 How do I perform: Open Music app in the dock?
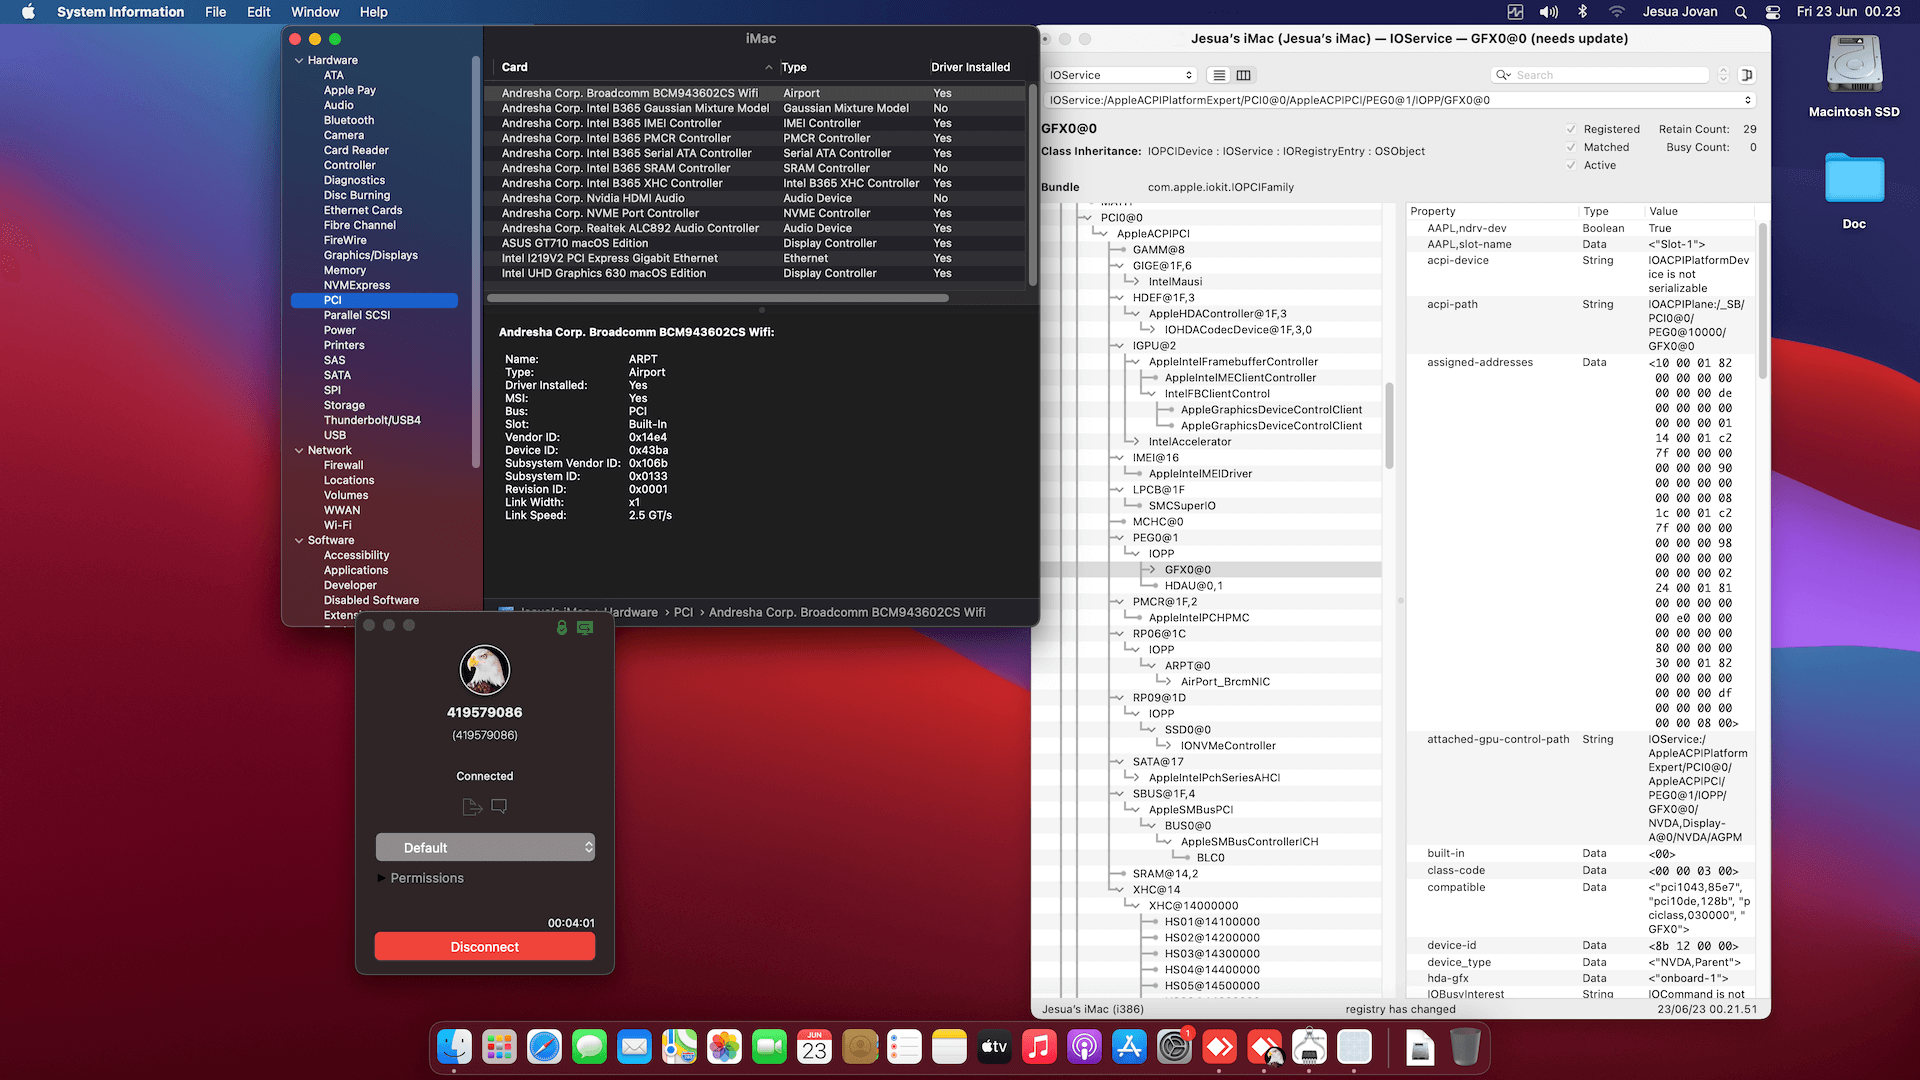click(x=1040, y=1047)
